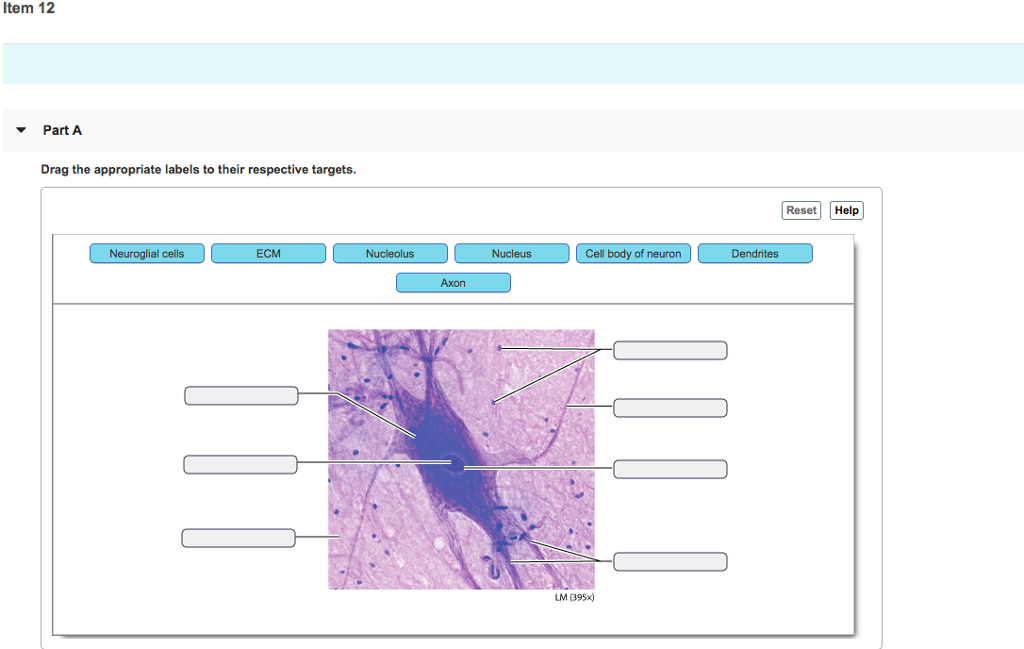Click the third target box on the right
1024x649 pixels.
[670, 469]
